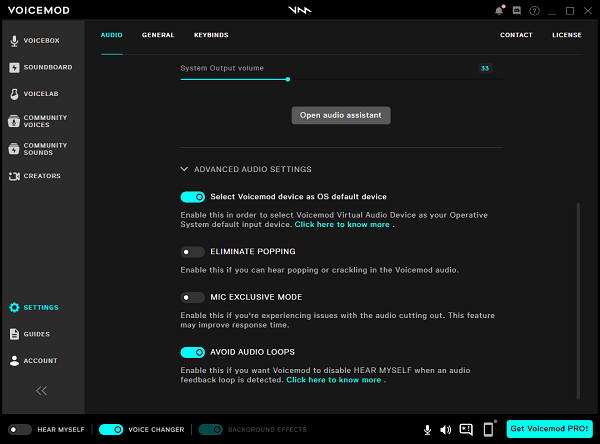600x444 pixels.
Task: Open the Contact tab
Action: pos(516,35)
